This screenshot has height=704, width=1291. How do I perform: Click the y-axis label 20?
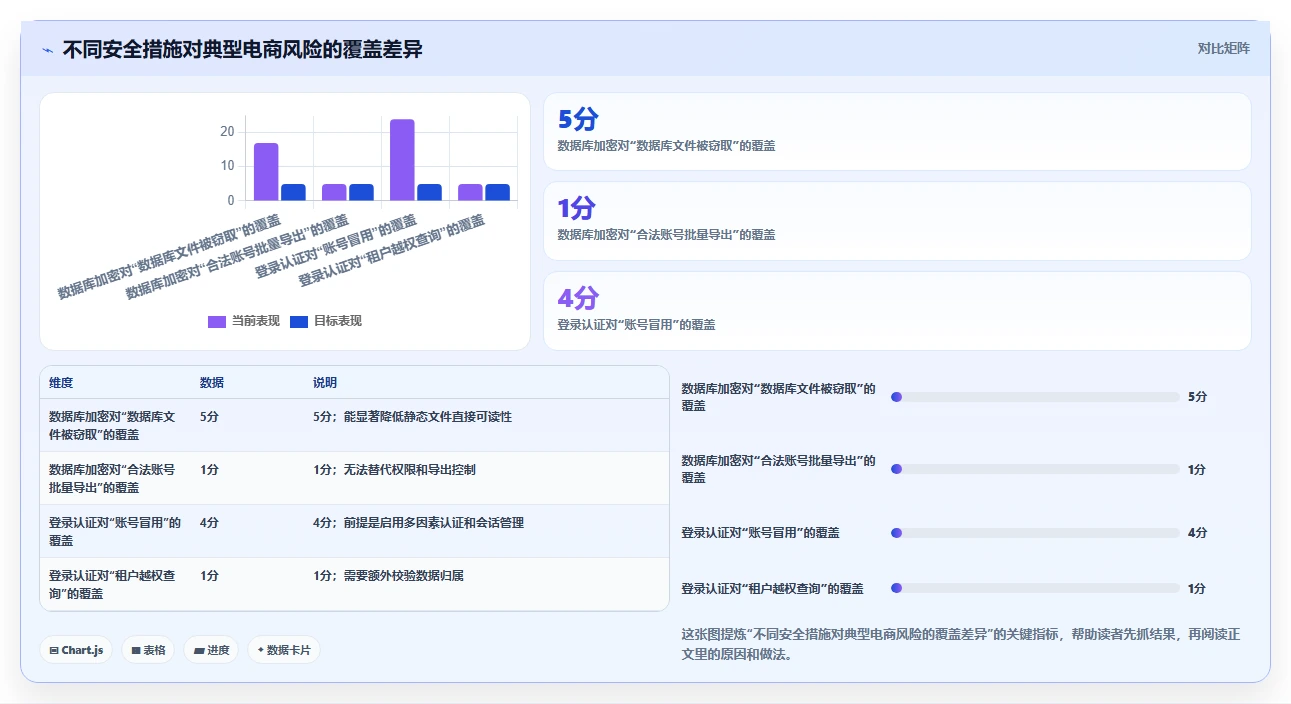[x=227, y=132]
